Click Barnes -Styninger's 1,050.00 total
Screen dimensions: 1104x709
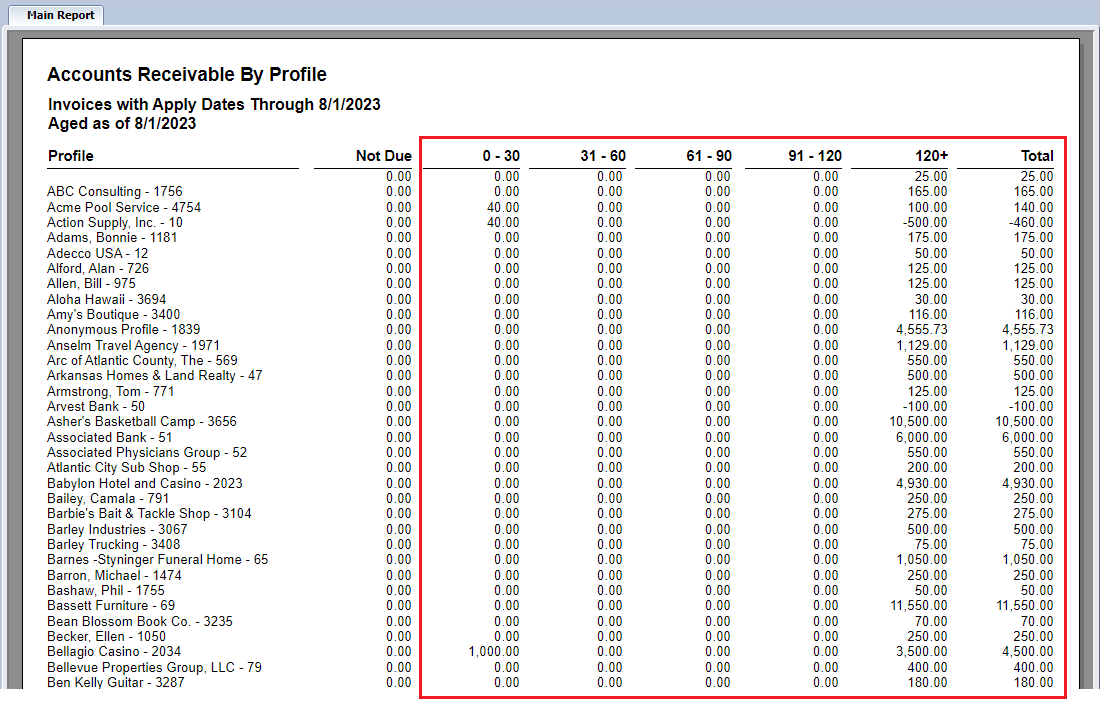pos(1028,560)
